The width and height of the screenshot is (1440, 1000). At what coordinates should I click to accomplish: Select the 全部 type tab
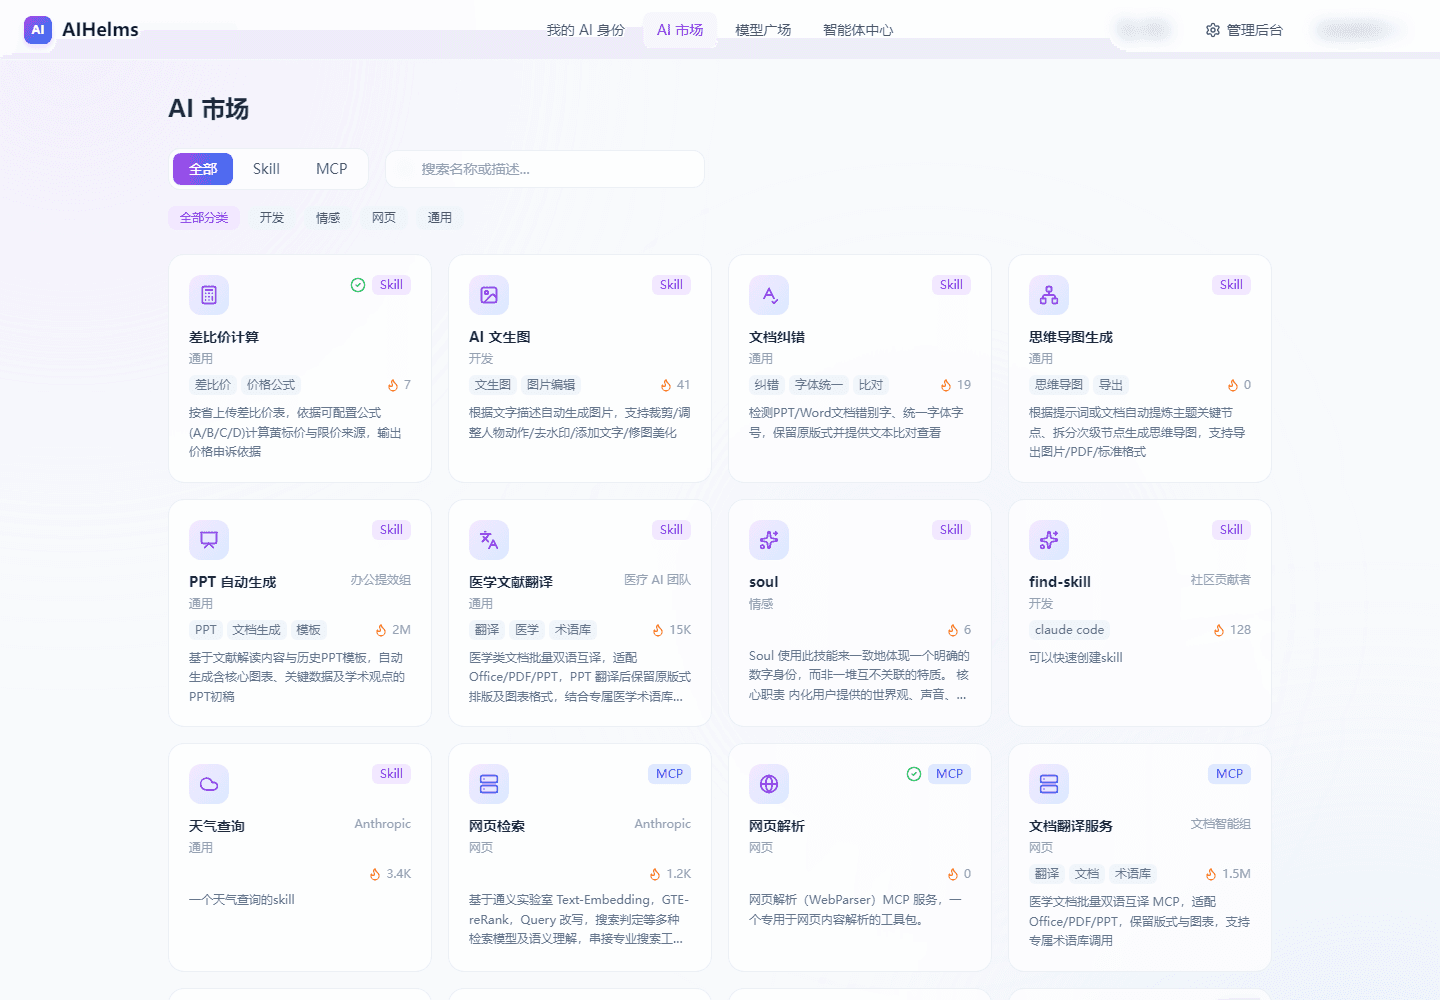203,169
